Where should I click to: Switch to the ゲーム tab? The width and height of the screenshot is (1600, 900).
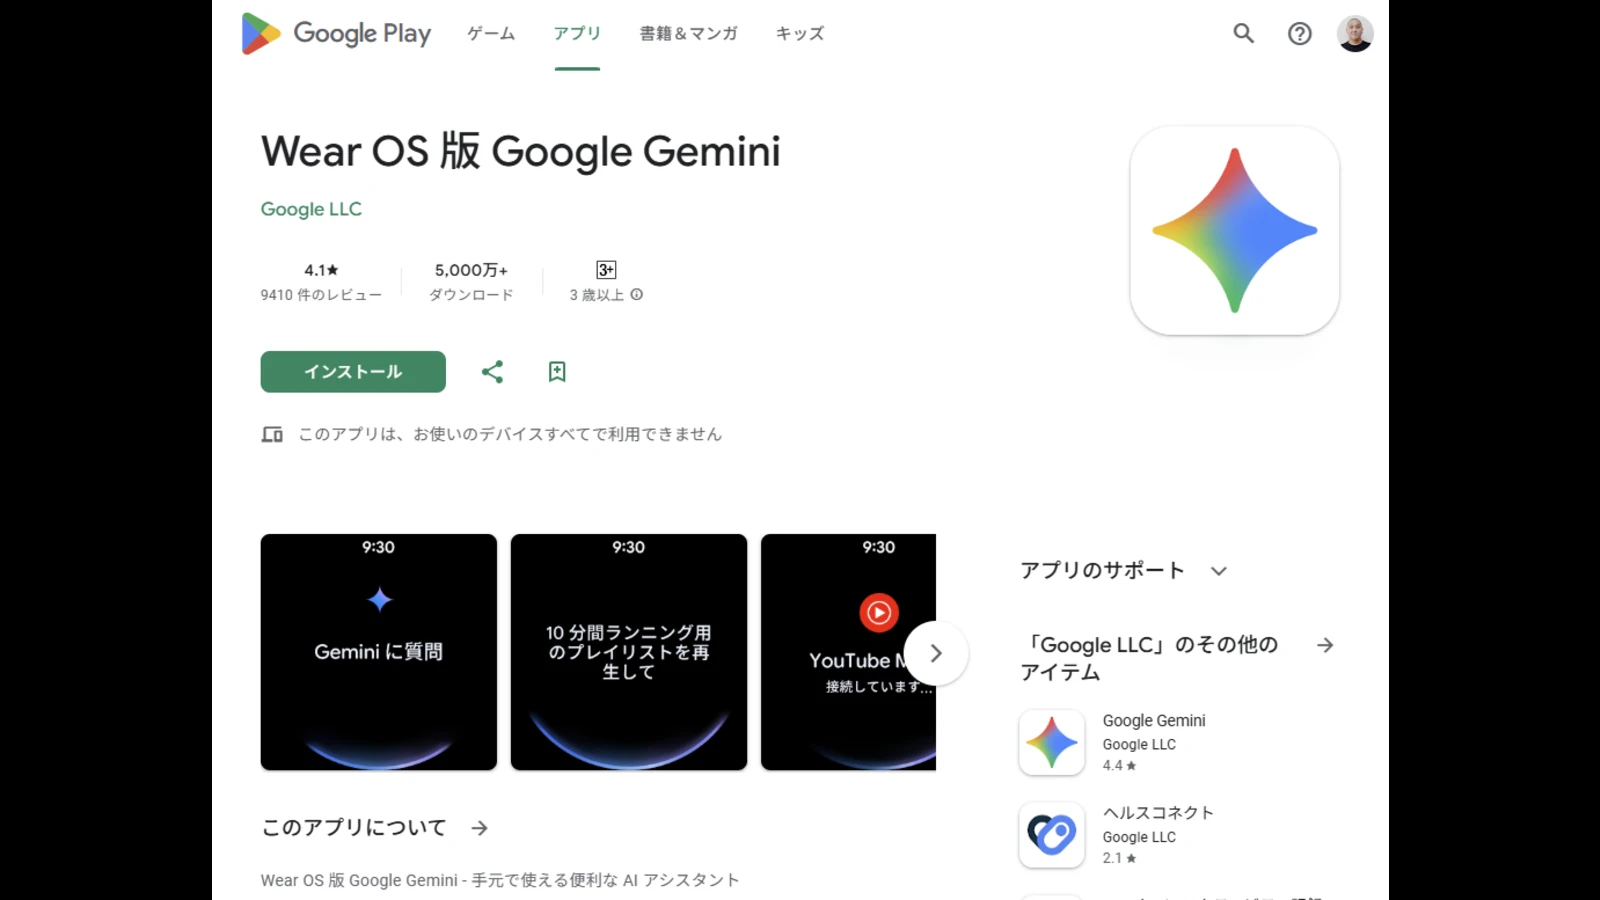(491, 34)
